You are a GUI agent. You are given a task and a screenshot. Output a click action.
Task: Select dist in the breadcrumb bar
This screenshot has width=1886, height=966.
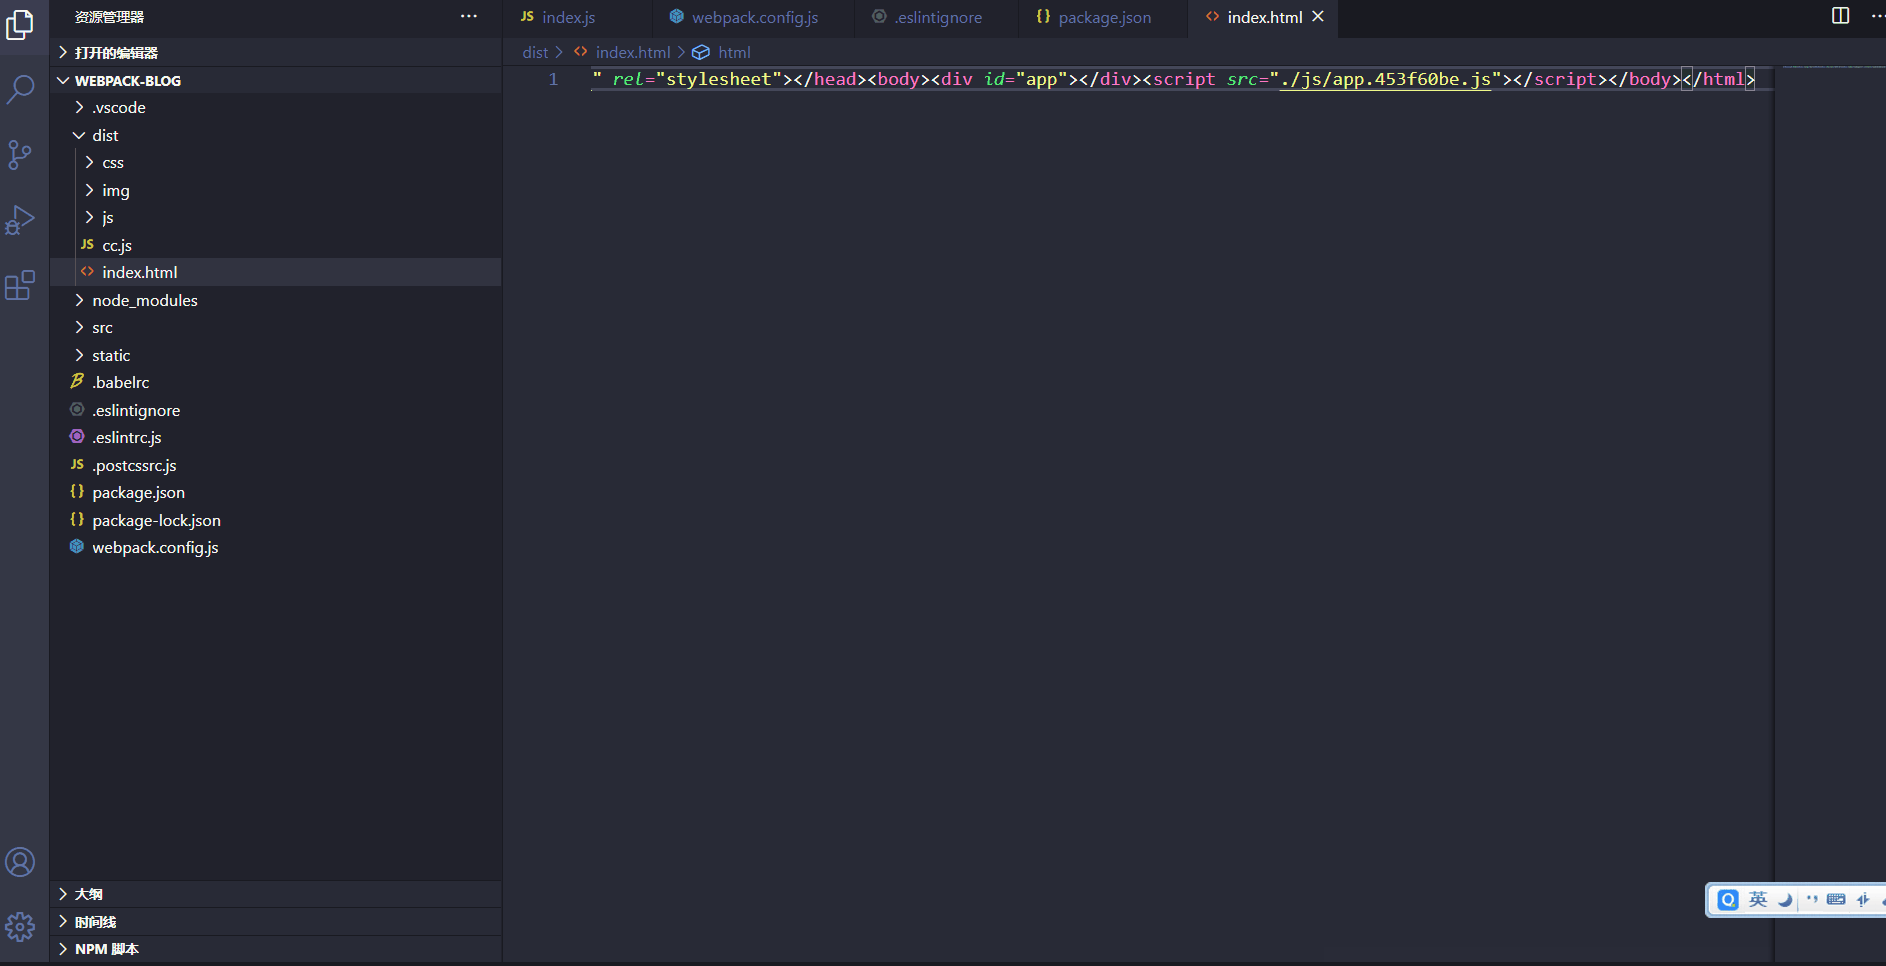click(536, 52)
